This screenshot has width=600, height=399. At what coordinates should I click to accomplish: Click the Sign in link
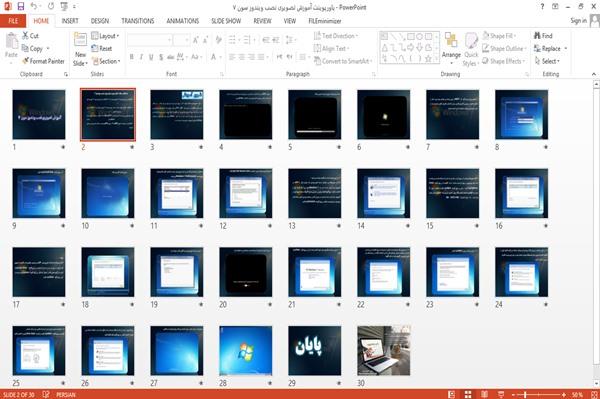click(x=578, y=21)
